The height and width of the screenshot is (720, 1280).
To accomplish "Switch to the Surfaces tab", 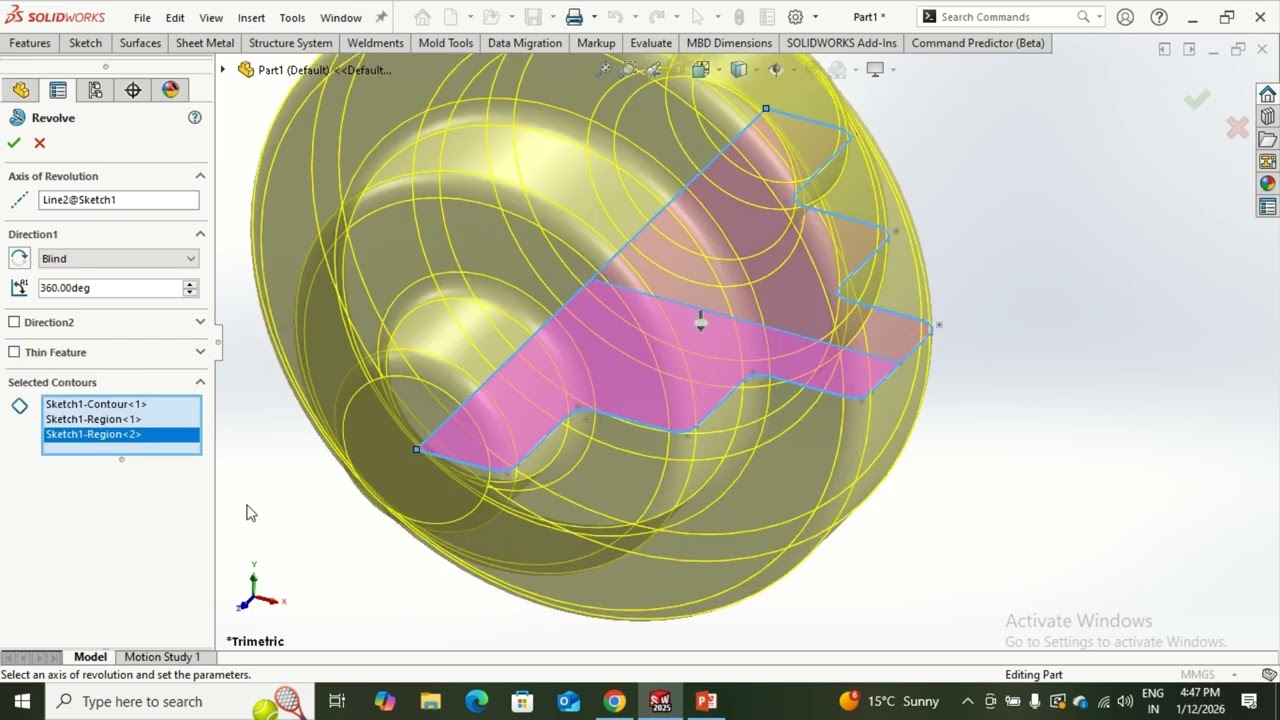I will [140, 43].
